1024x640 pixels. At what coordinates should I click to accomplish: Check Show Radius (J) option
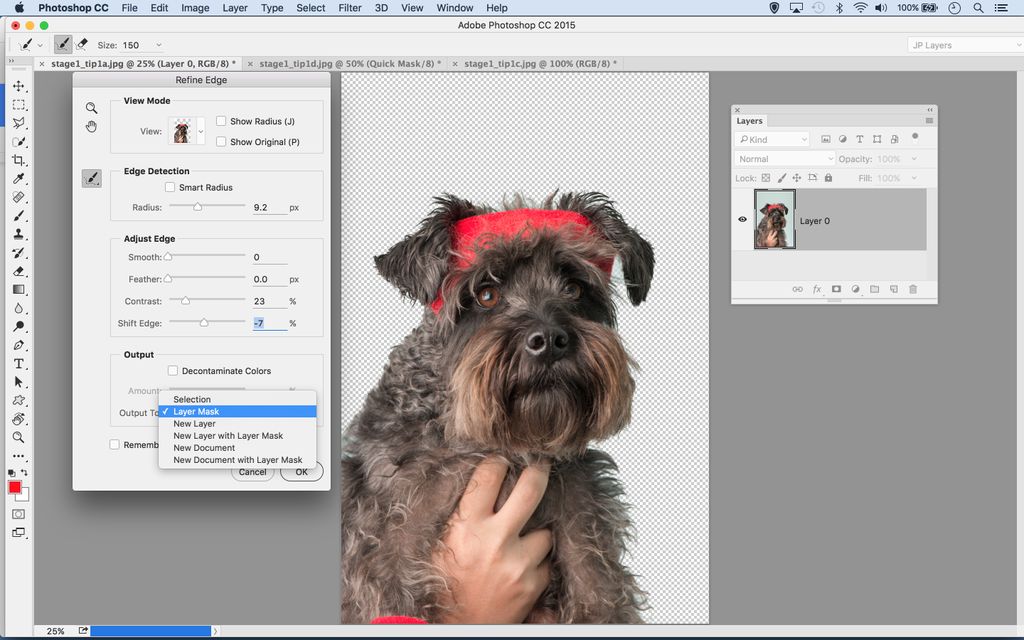tap(220, 120)
